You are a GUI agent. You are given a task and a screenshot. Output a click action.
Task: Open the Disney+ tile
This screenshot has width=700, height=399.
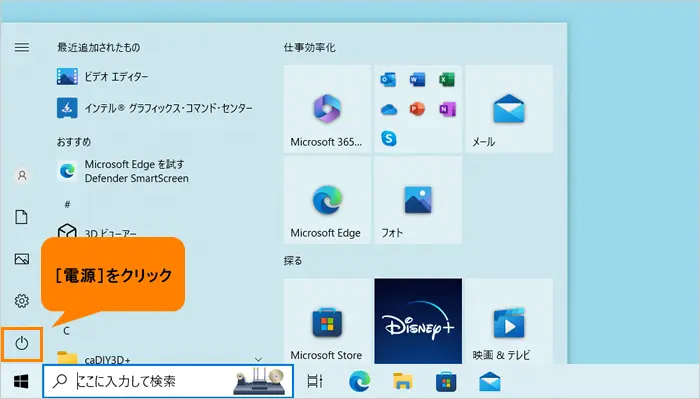click(x=418, y=321)
